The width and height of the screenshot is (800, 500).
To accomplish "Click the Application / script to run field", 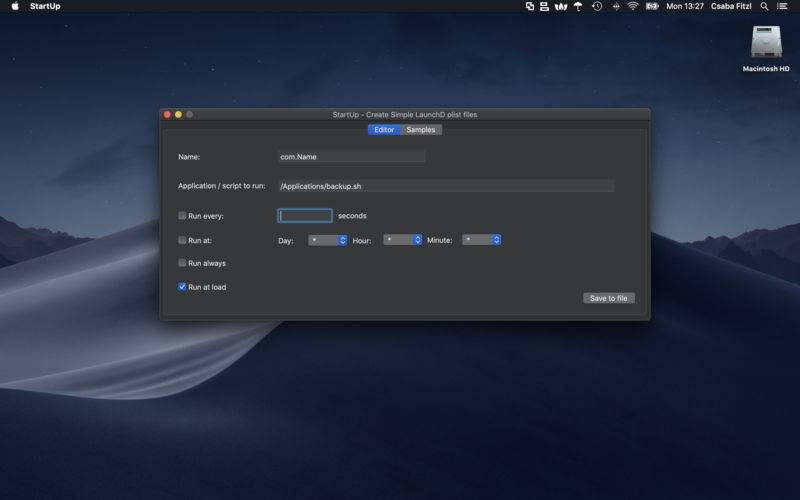I will (446, 186).
